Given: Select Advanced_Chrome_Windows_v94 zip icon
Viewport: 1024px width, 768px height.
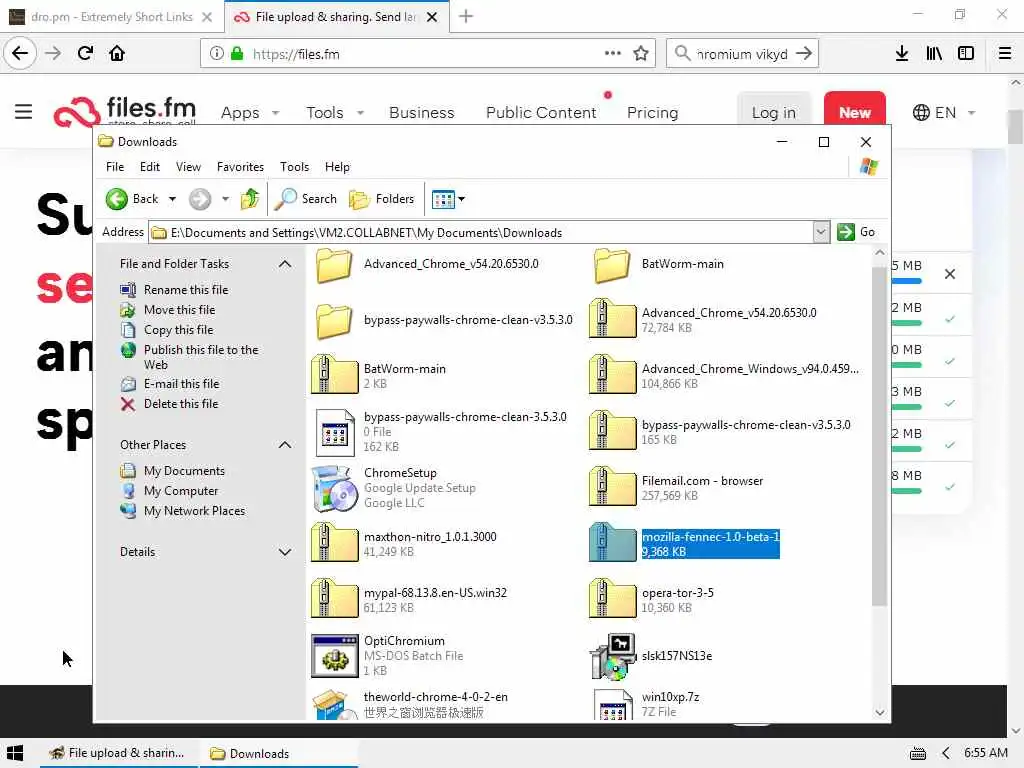Looking at the screenshot, I should coord(612,374).
